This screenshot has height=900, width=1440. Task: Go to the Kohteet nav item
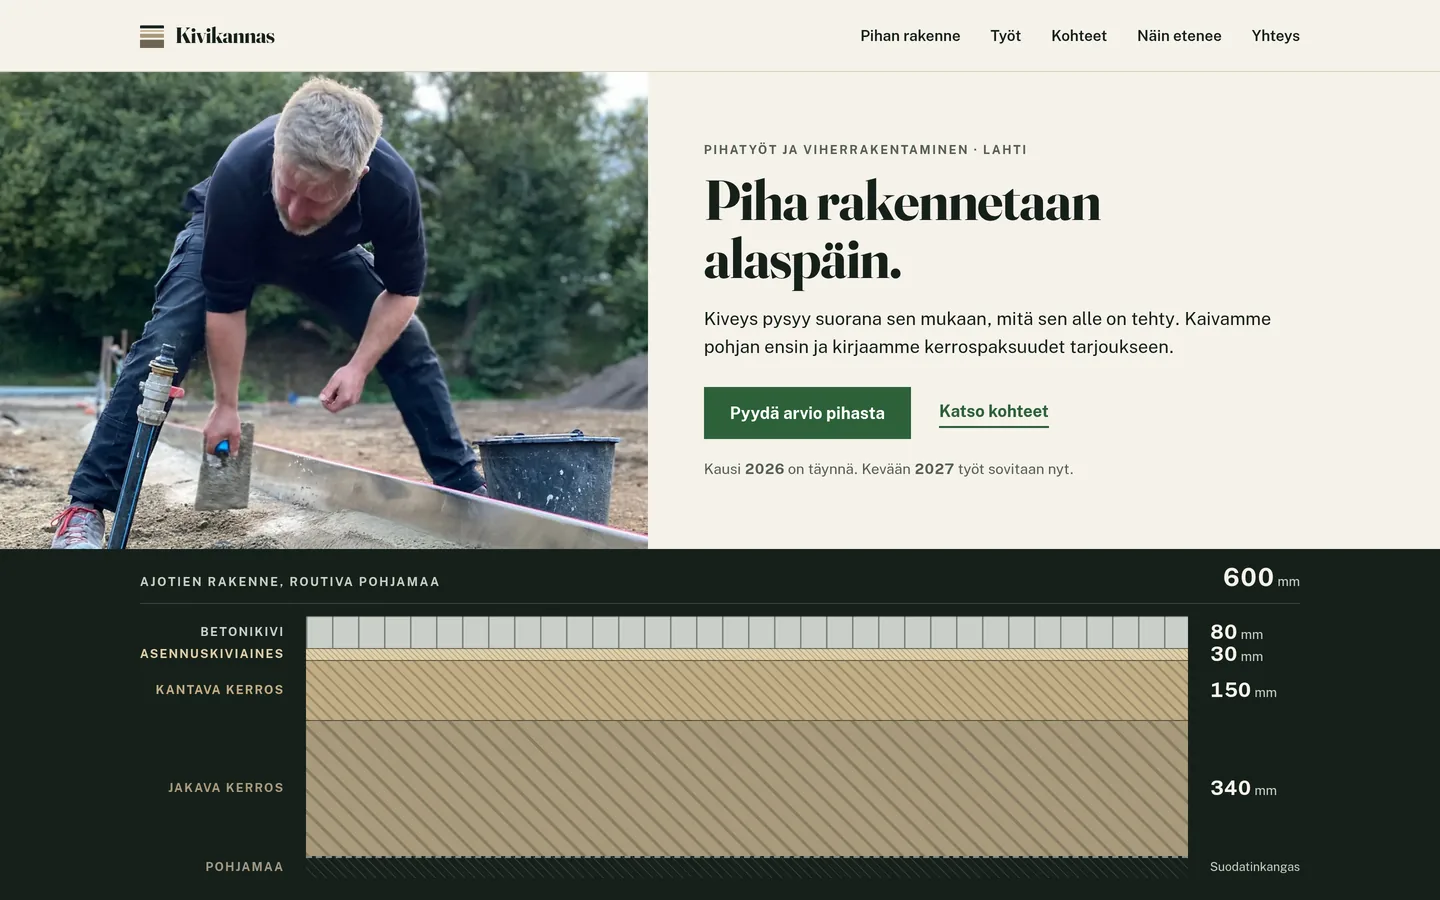(x=1079, y=36)
